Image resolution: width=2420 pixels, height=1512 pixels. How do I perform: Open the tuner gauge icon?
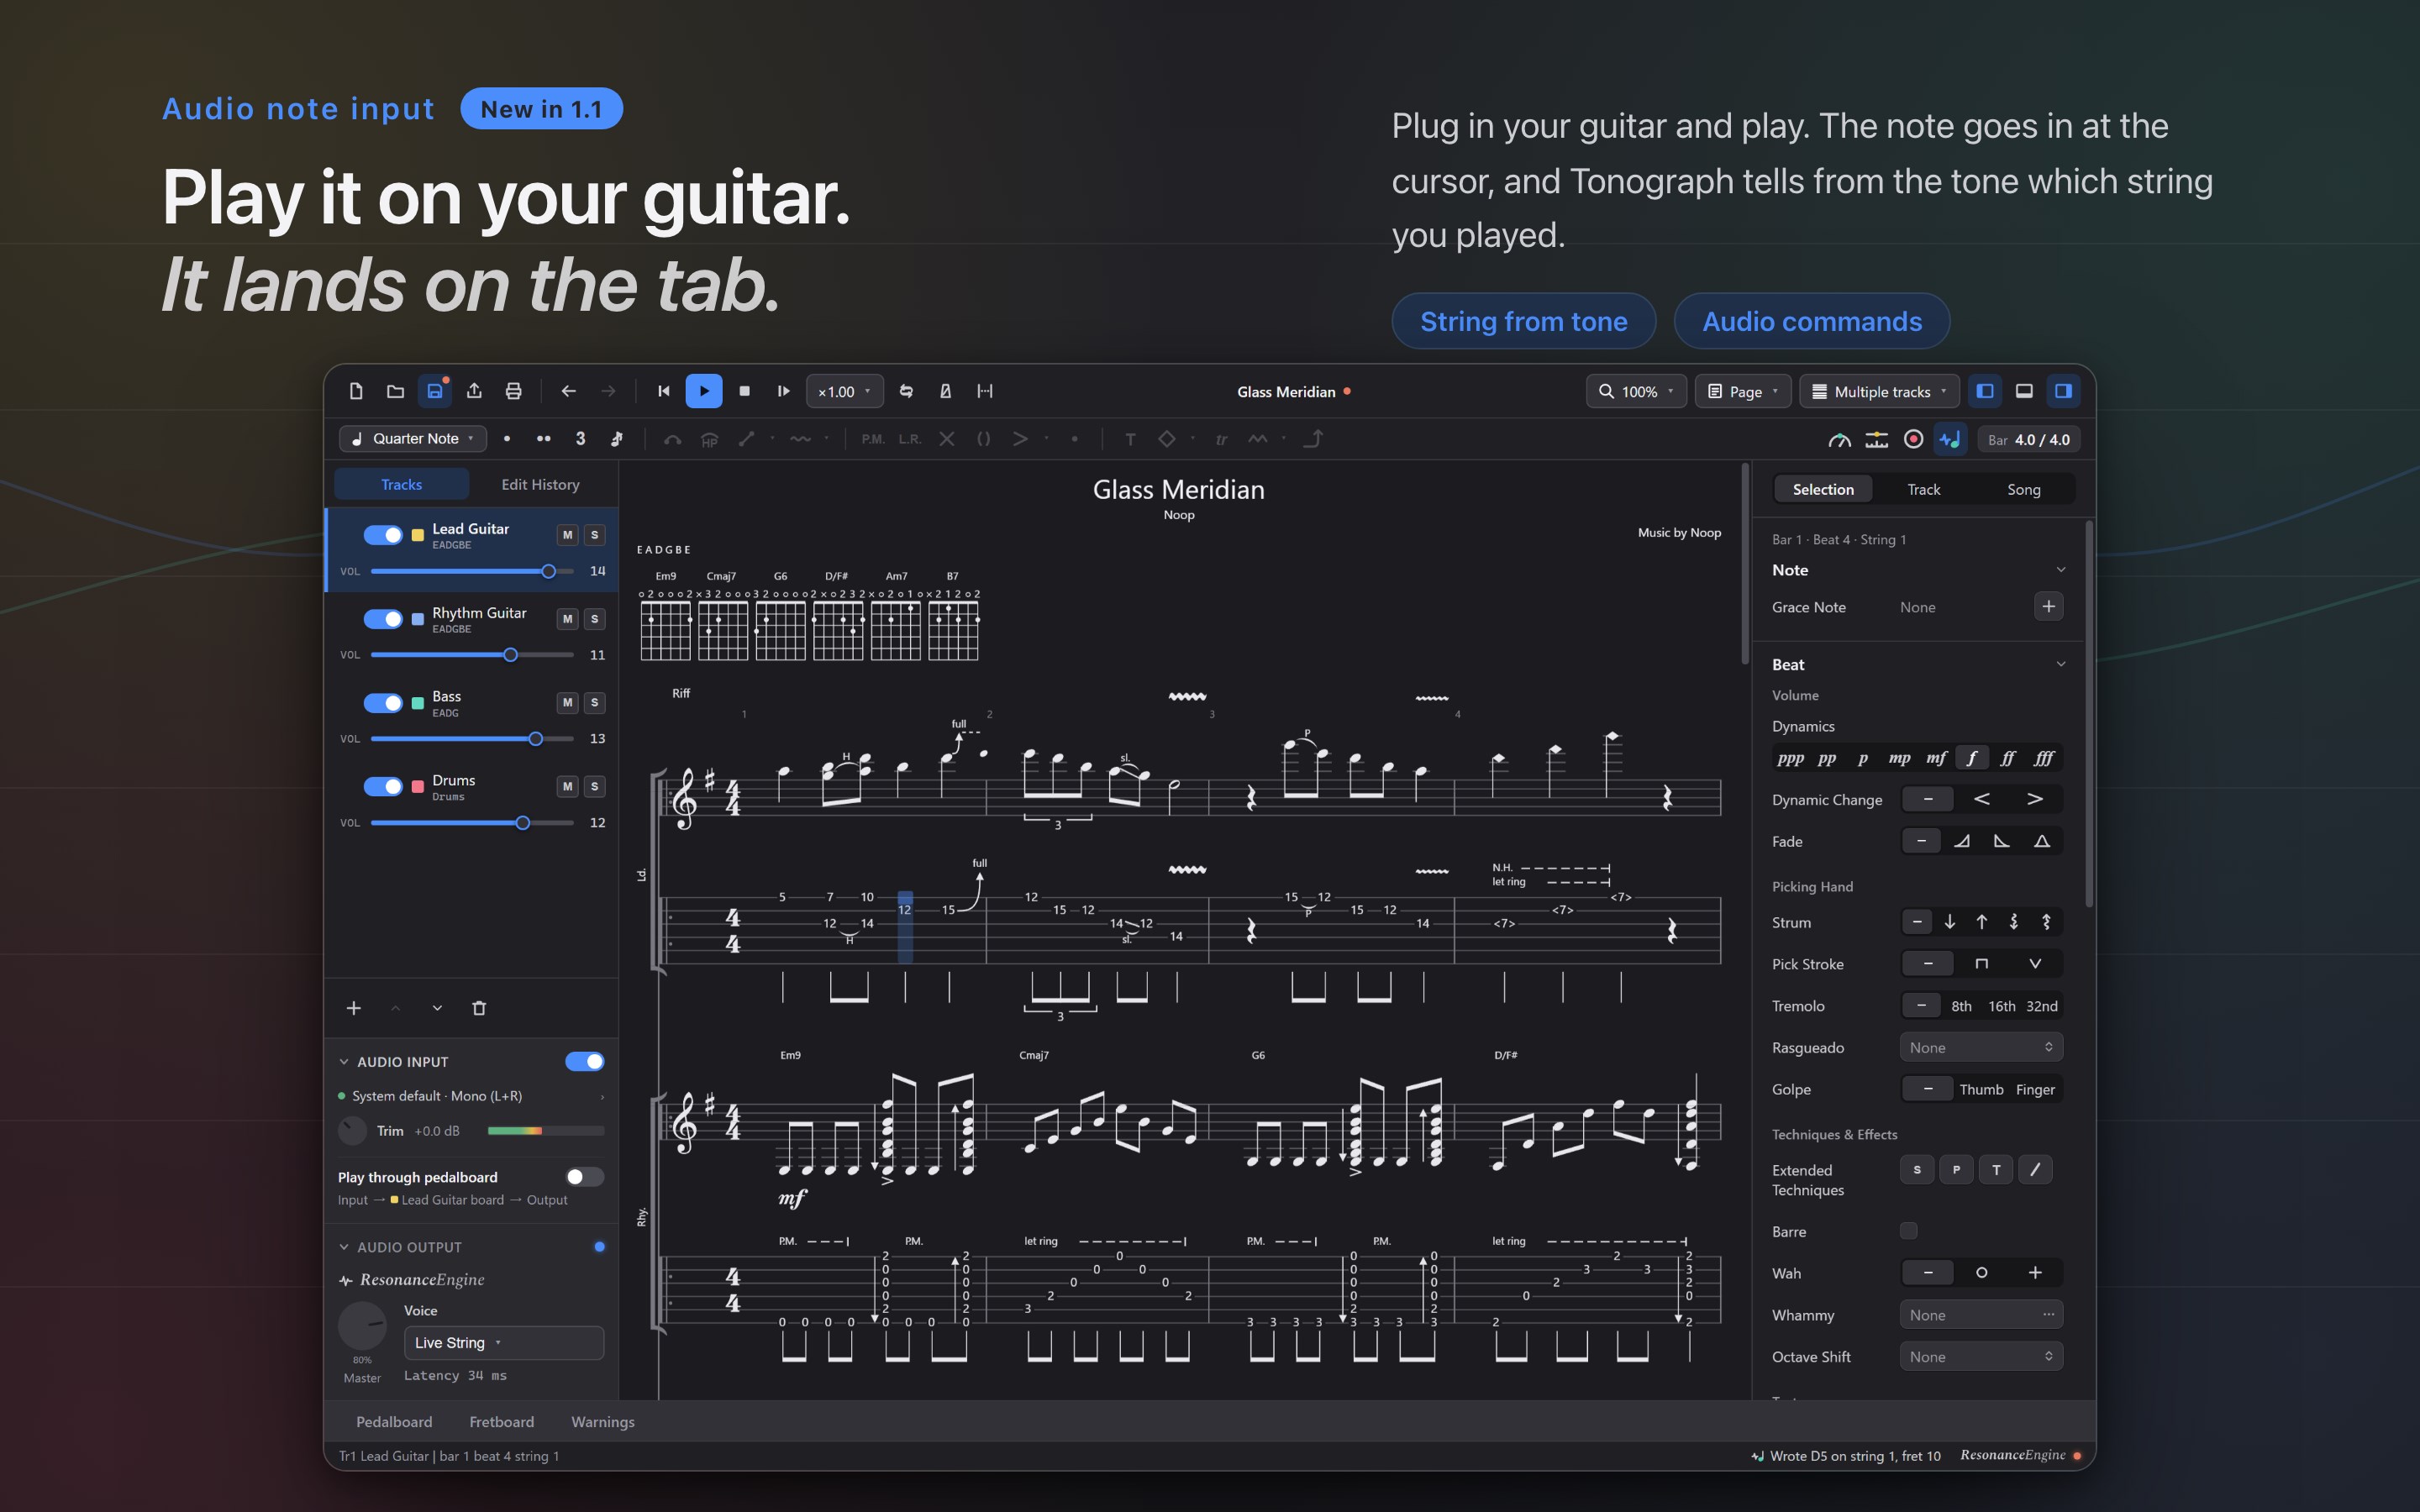[1839, 439]
